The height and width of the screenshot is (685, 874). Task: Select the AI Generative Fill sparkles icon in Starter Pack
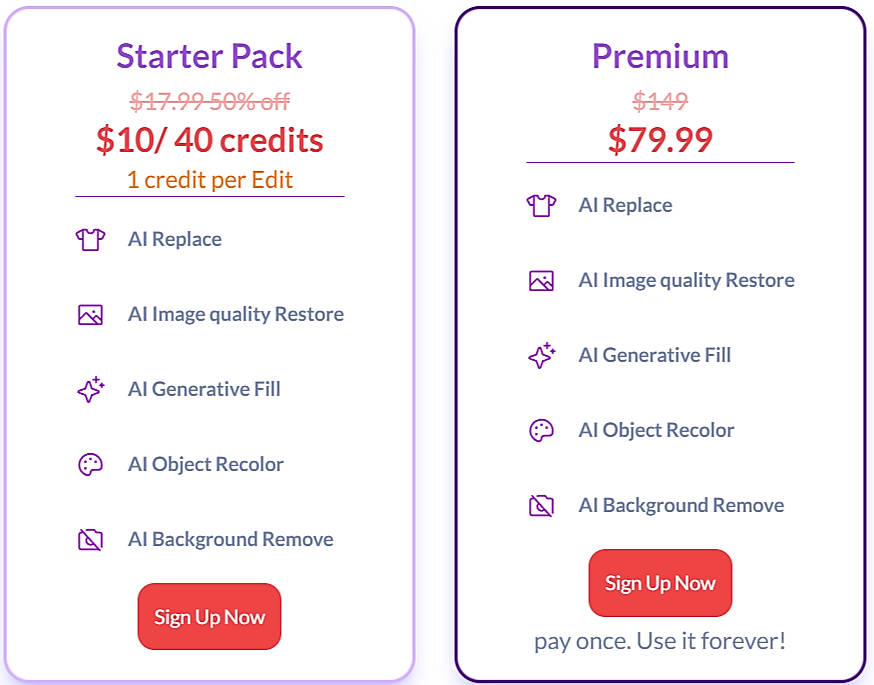[x=91, y=389]
